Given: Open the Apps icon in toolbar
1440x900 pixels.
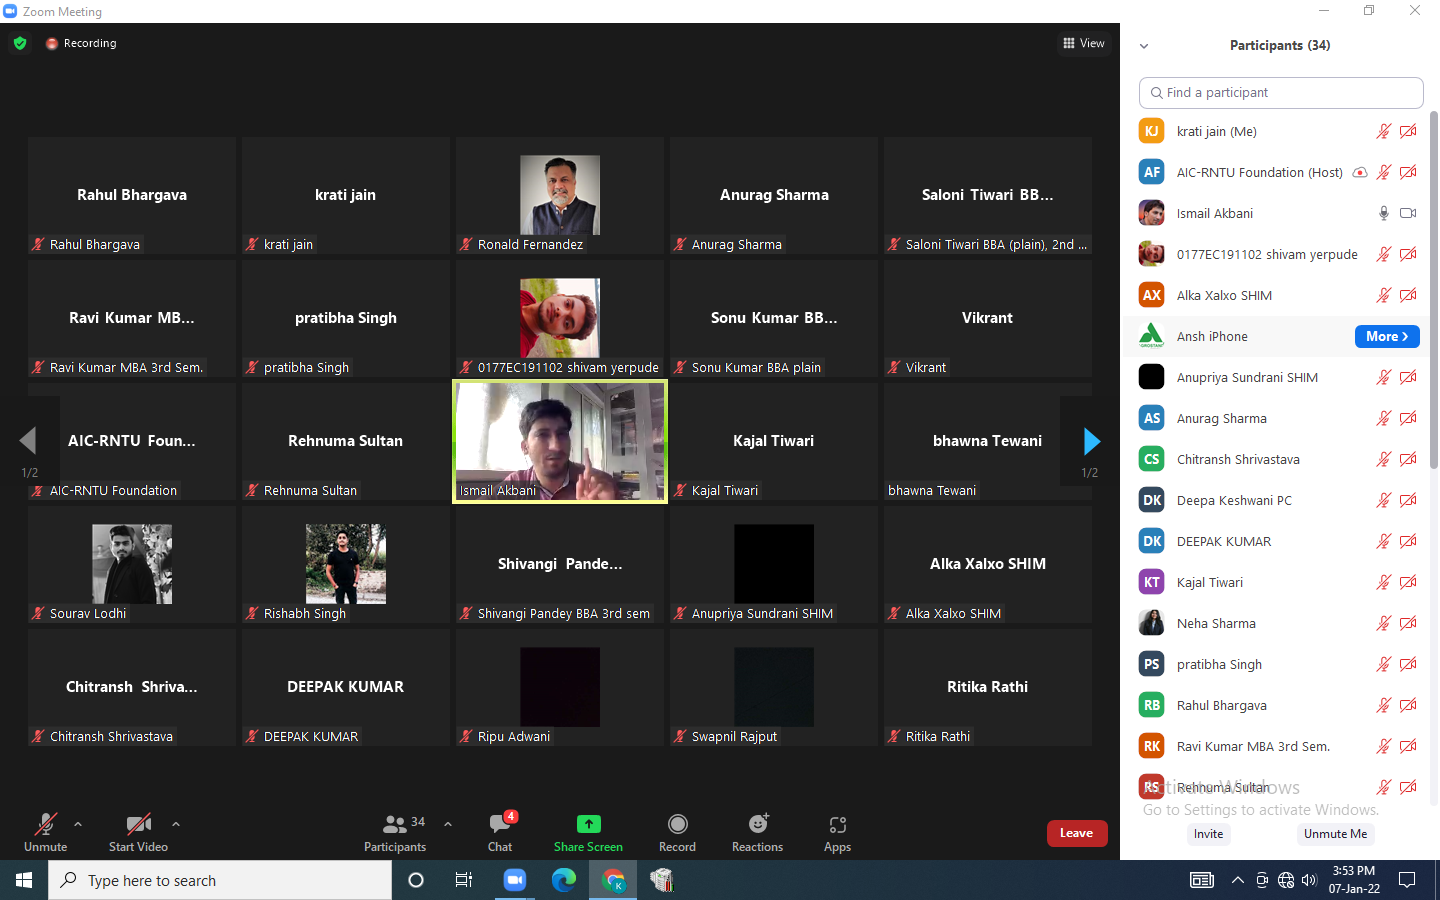Looking at the screenshot, I should [x=838, y=825].
